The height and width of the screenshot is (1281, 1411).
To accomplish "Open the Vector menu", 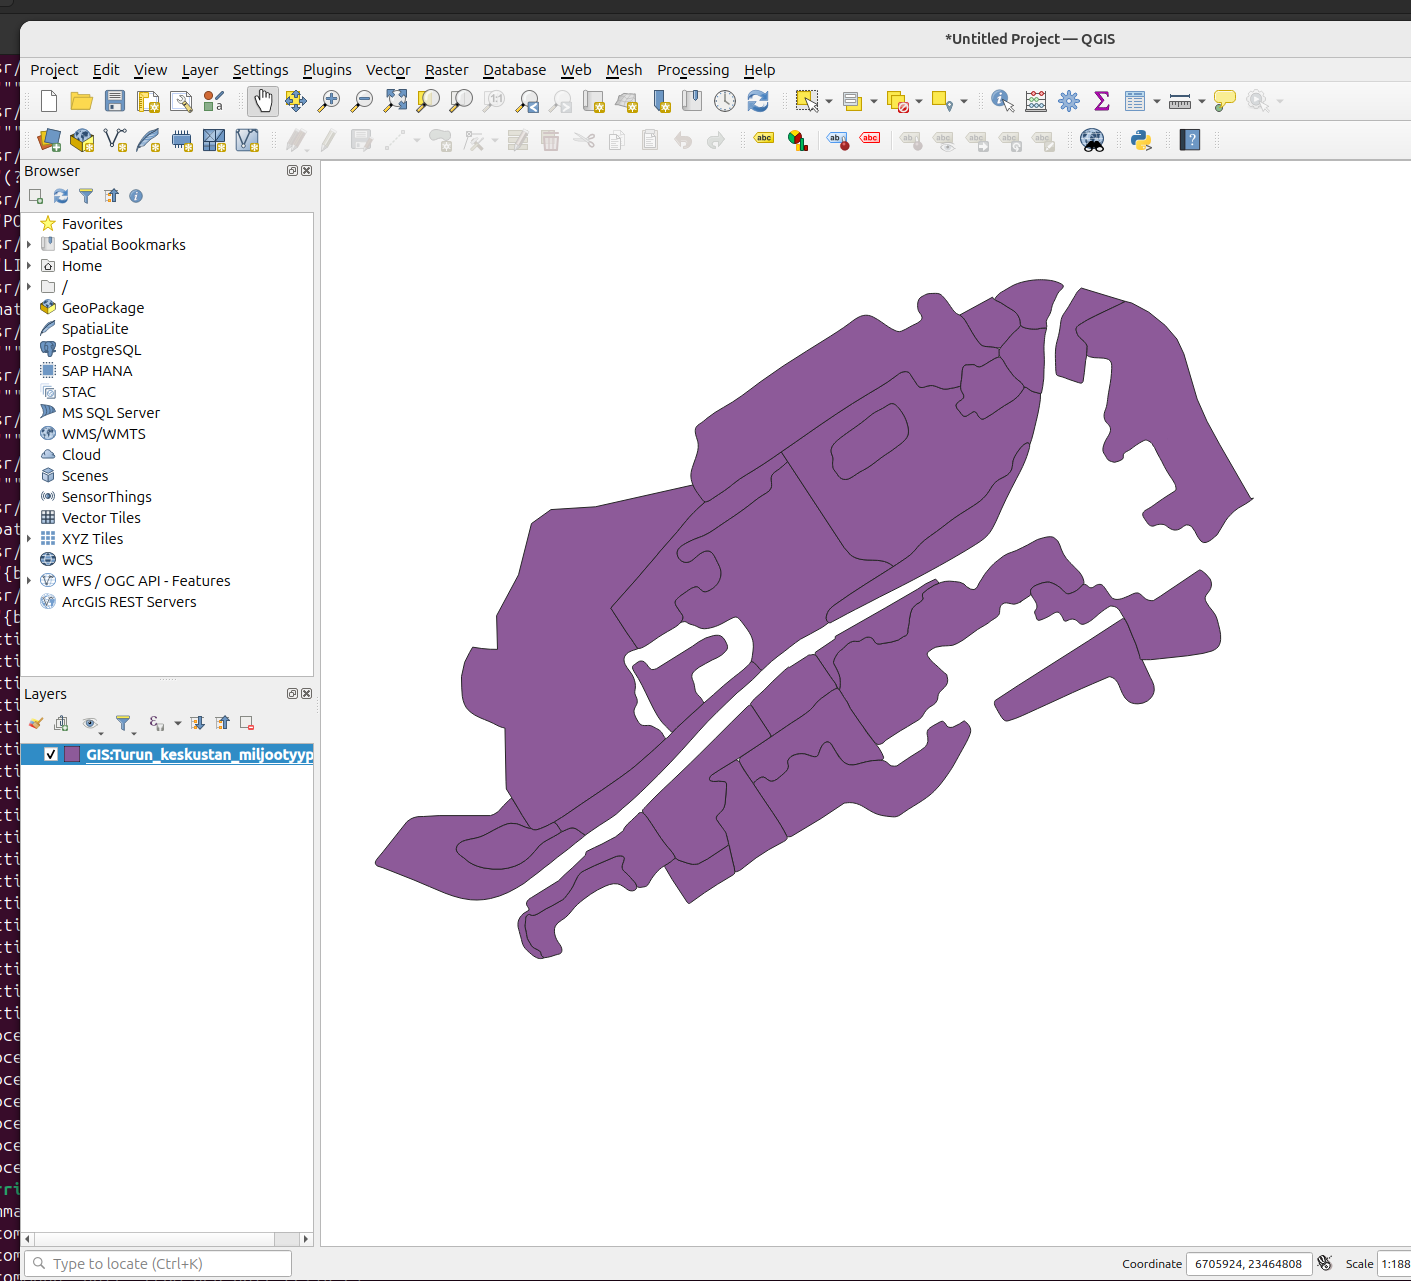I will (x=387, y=70).
